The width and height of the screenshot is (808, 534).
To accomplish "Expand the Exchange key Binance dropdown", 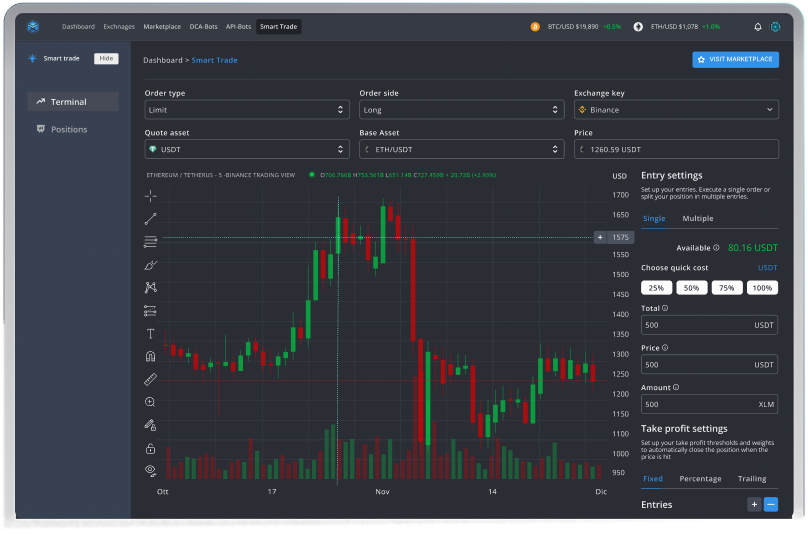I will point(676,110).
